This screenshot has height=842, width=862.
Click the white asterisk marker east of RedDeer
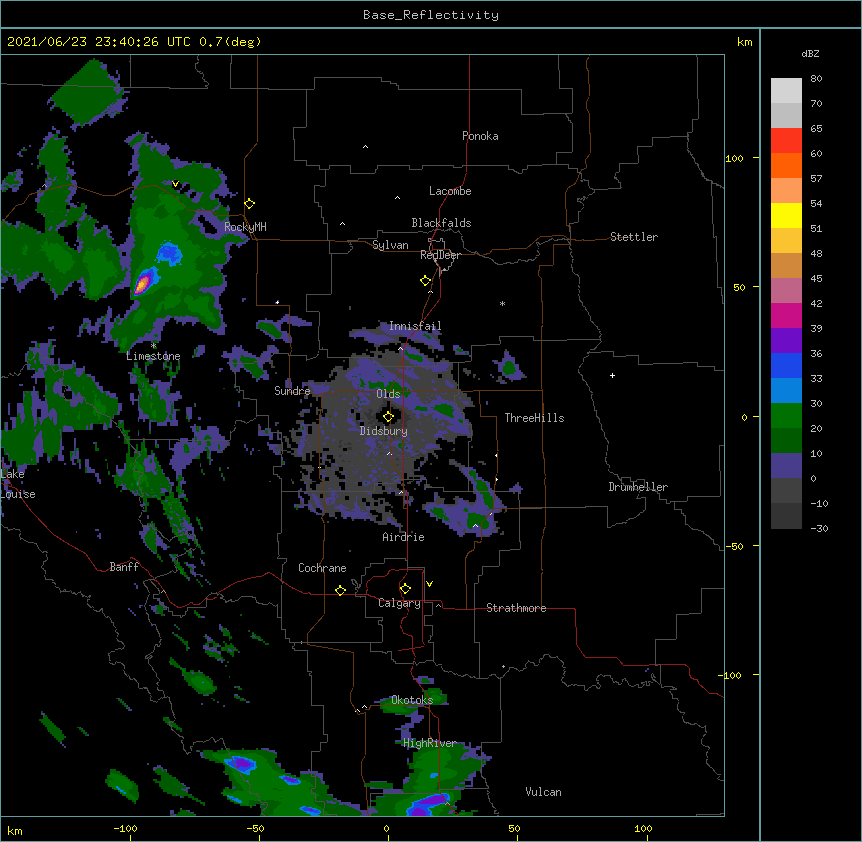(x=502, y=303)
